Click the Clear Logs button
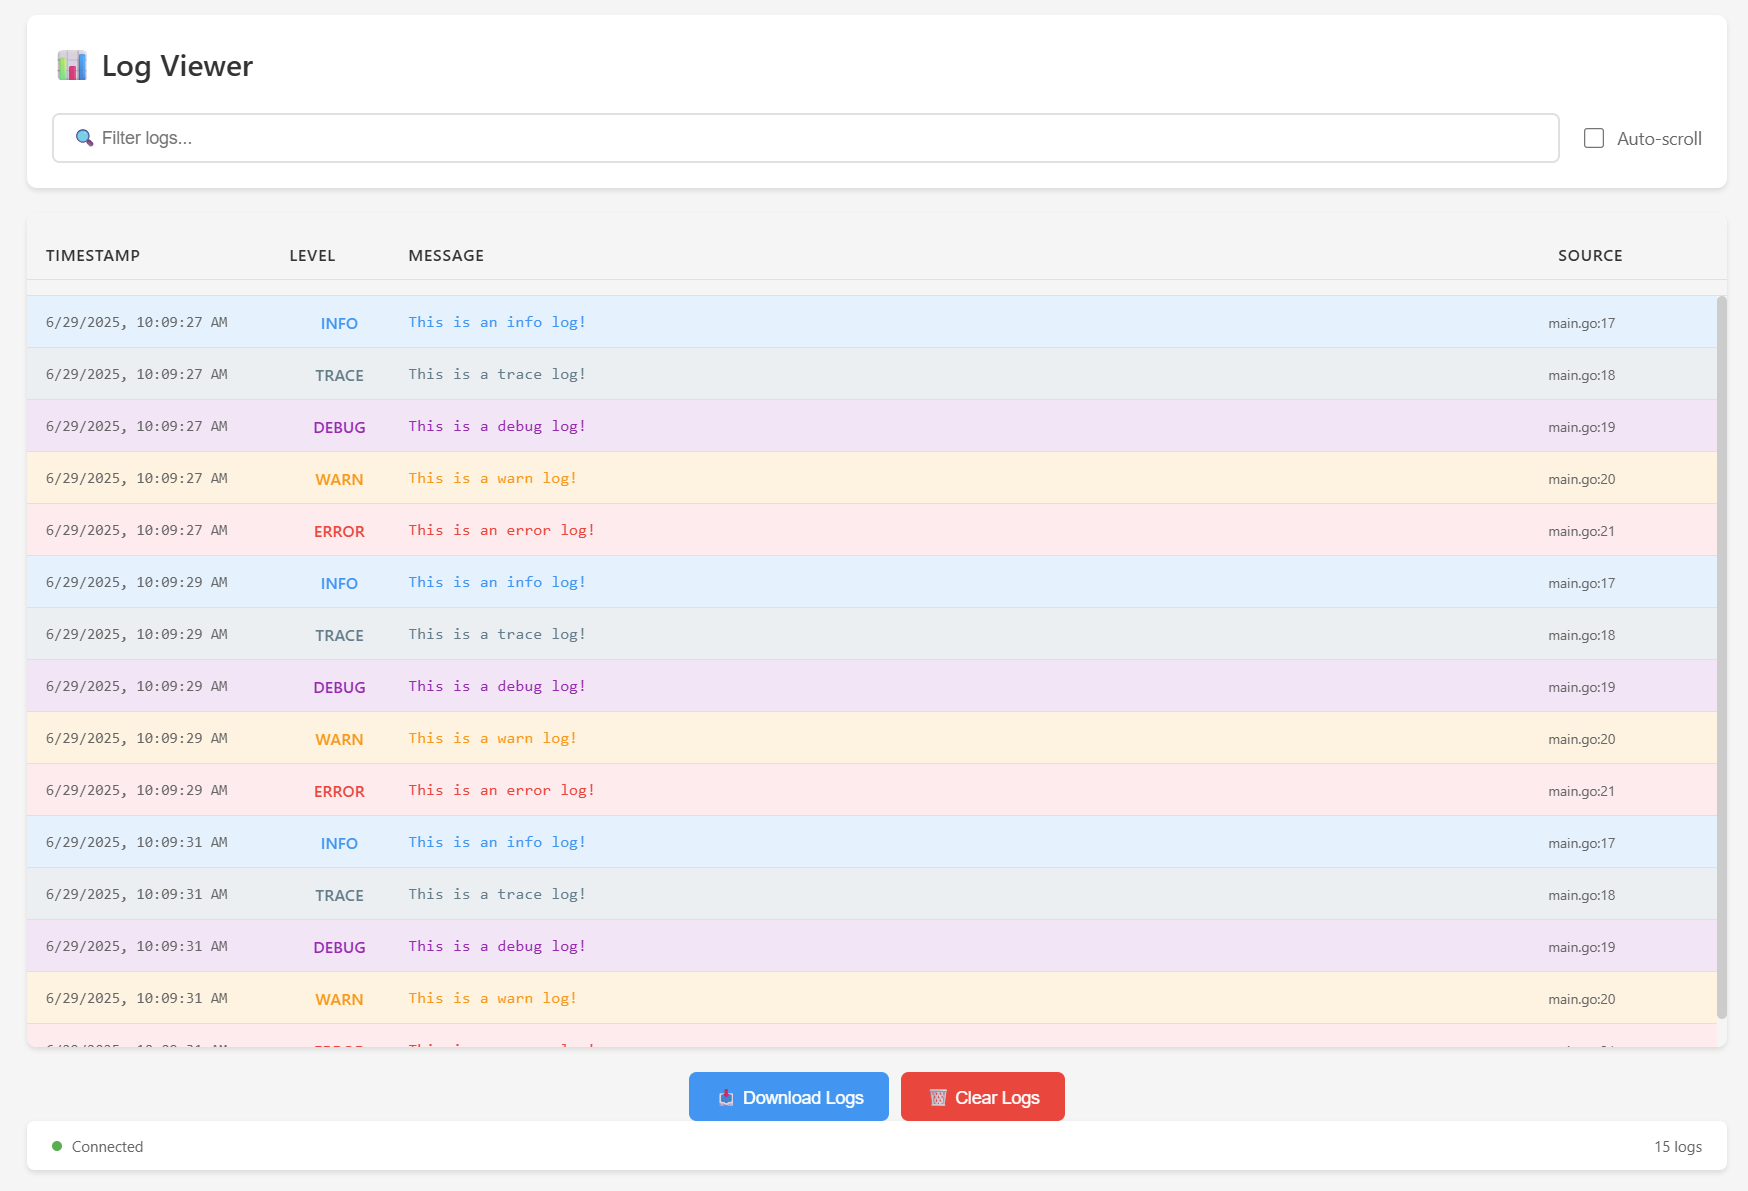Viewport: 1748px width, 1191px height. coord(982,1097)
